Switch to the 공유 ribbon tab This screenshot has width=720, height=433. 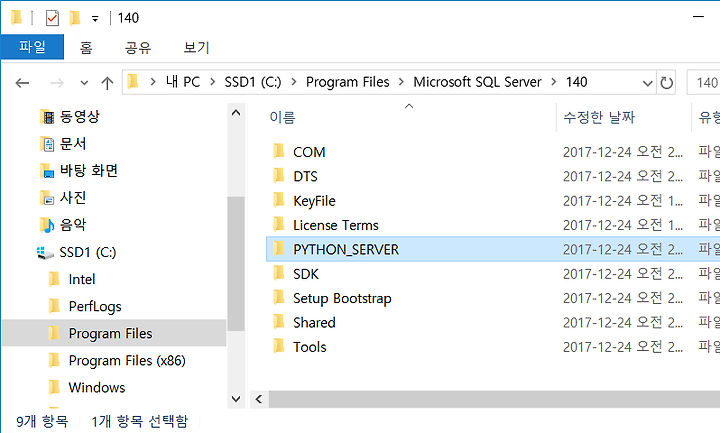coord(138,47)
